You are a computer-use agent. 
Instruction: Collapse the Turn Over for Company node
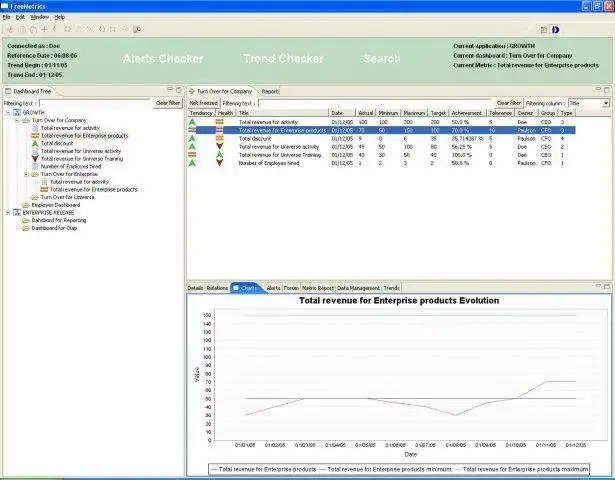17,120
